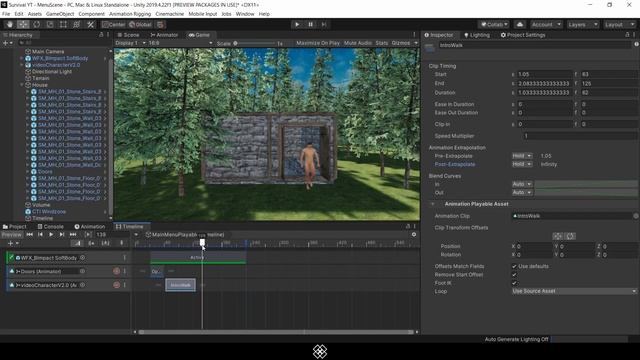Pause the editor playback
This screenshot has height=360, width=640.
(x=310, y=24)
